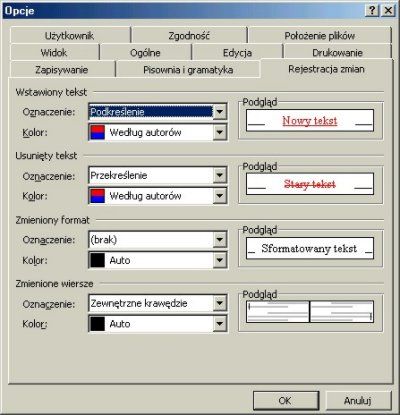Click the Anuluj button
400x415 pixels.
click(x=358, y=400)
